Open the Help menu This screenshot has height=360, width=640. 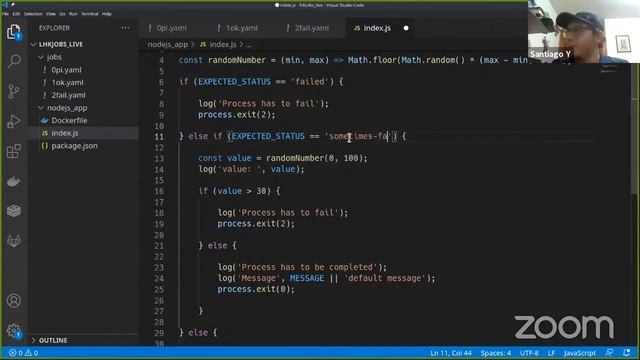pos(107,14)
